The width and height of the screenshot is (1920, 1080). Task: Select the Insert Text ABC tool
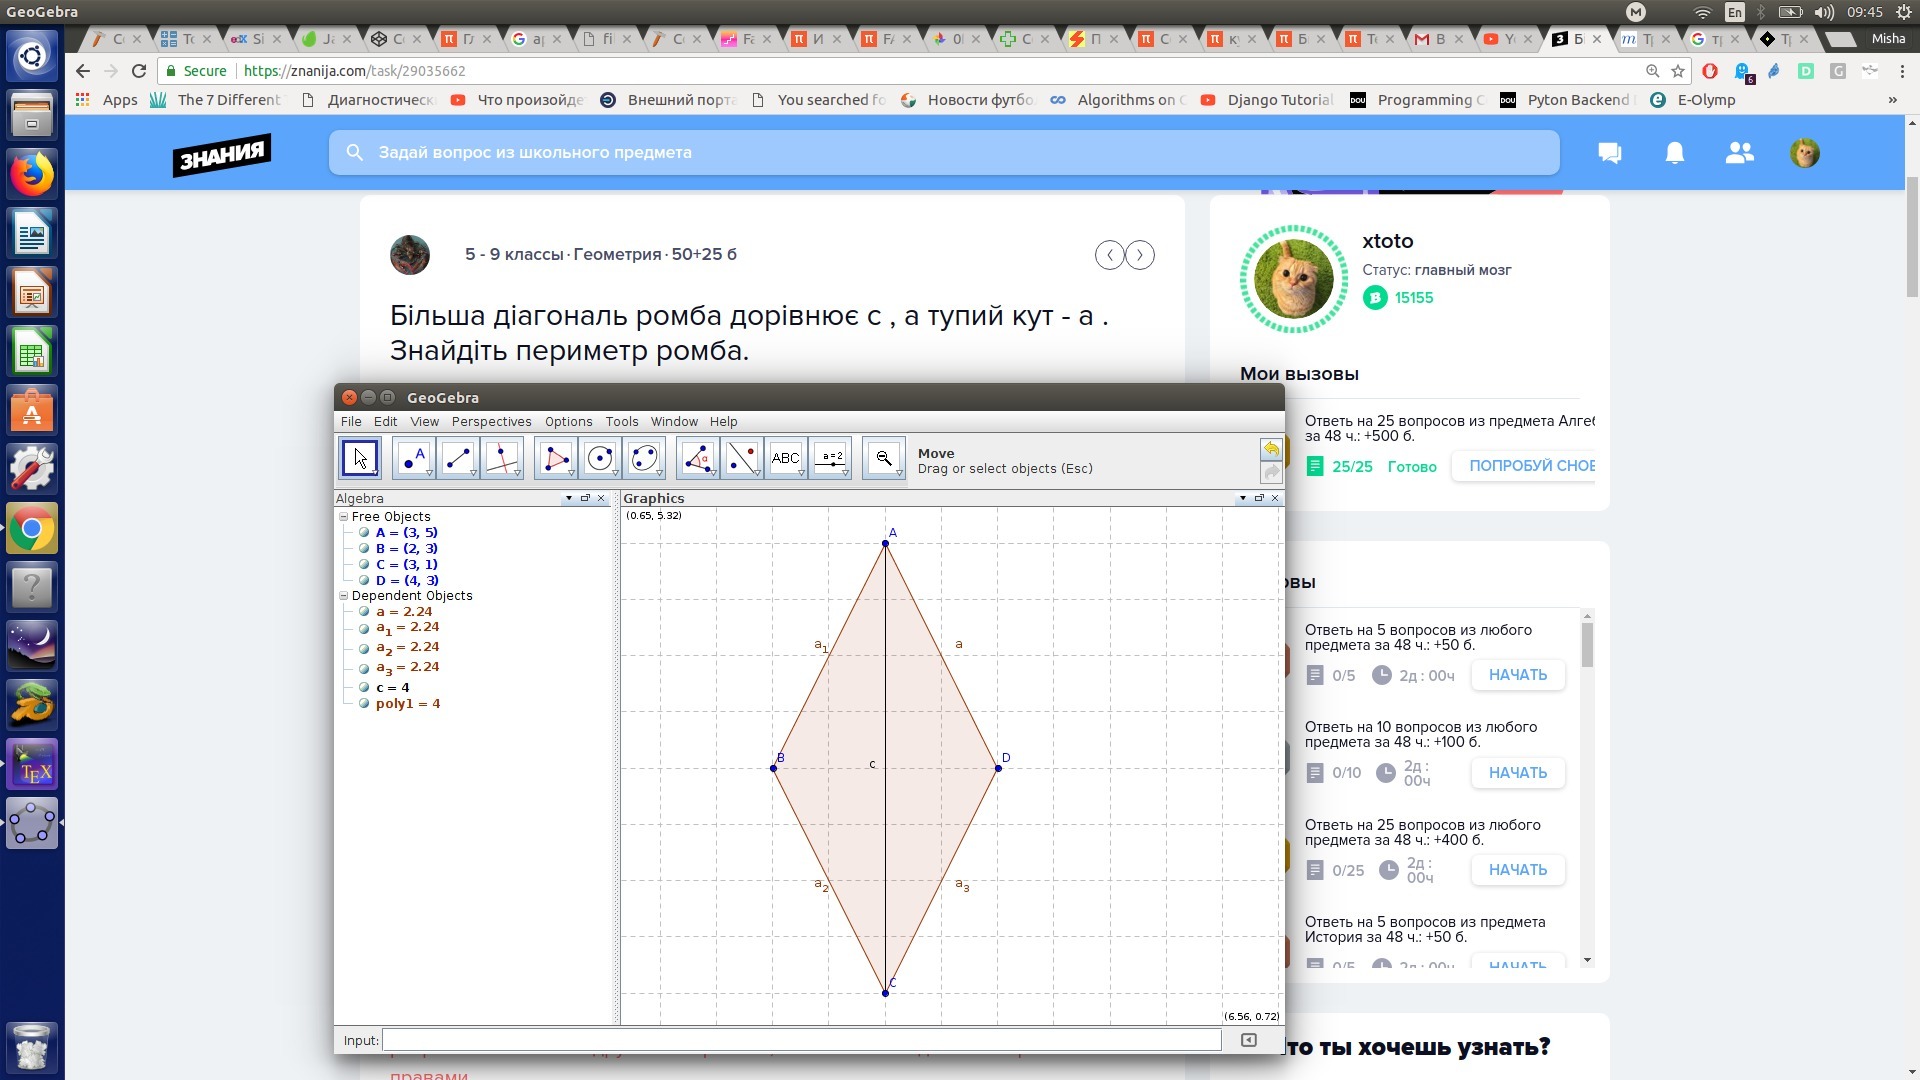click(x=785, y=459)
